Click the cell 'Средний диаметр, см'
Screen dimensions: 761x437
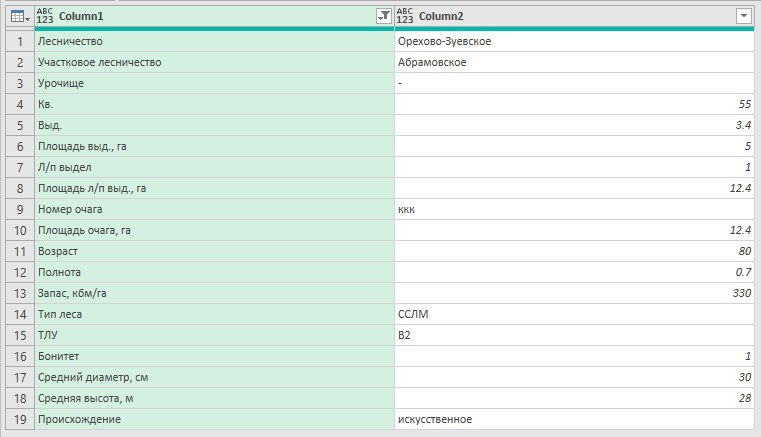pos(215,377)
